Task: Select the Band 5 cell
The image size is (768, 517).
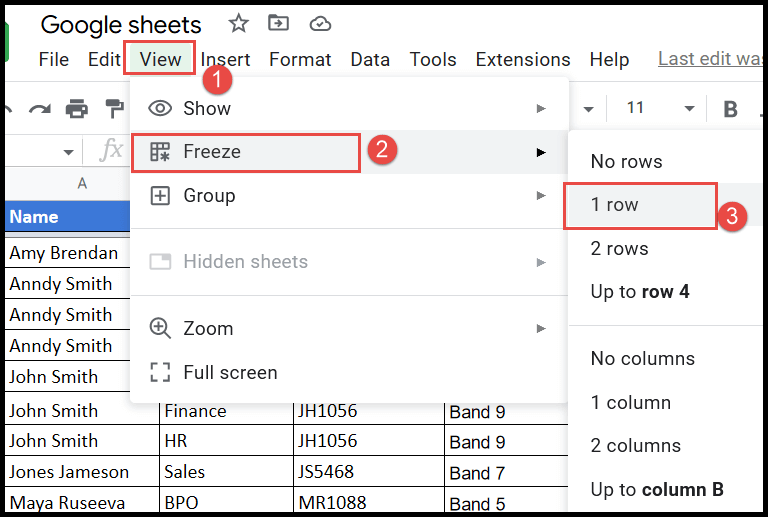Action: [506, 502]
